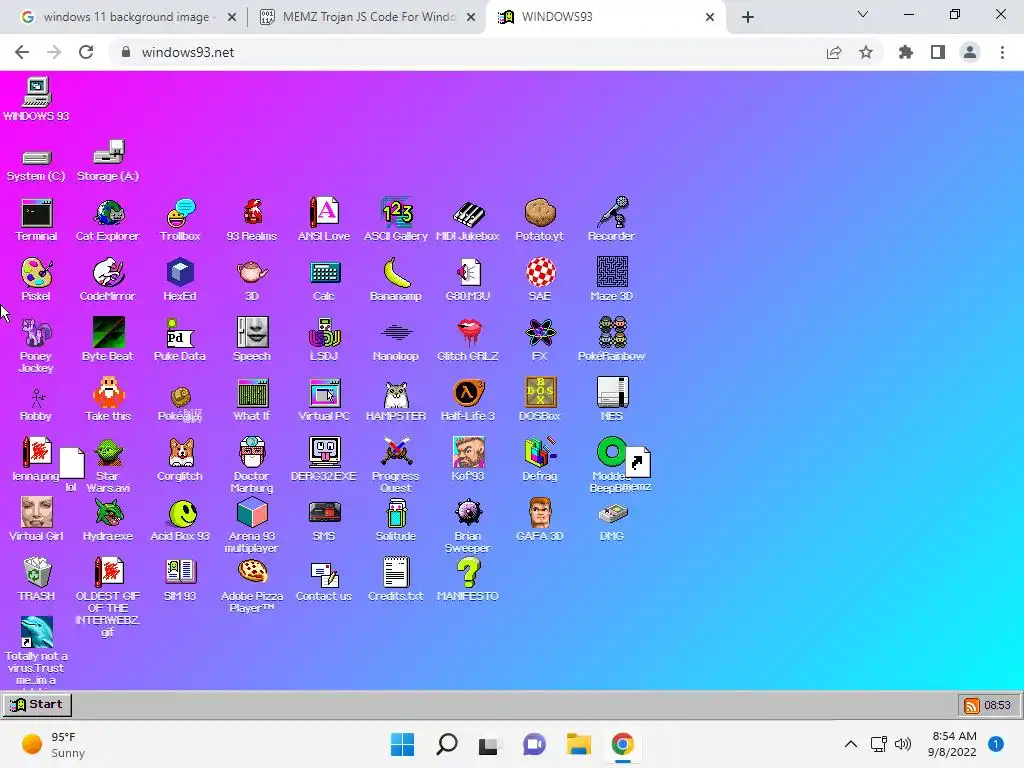Open GAFA 3D icon
The height and width of the screenshot is (768, 1024).
[539, 520]
